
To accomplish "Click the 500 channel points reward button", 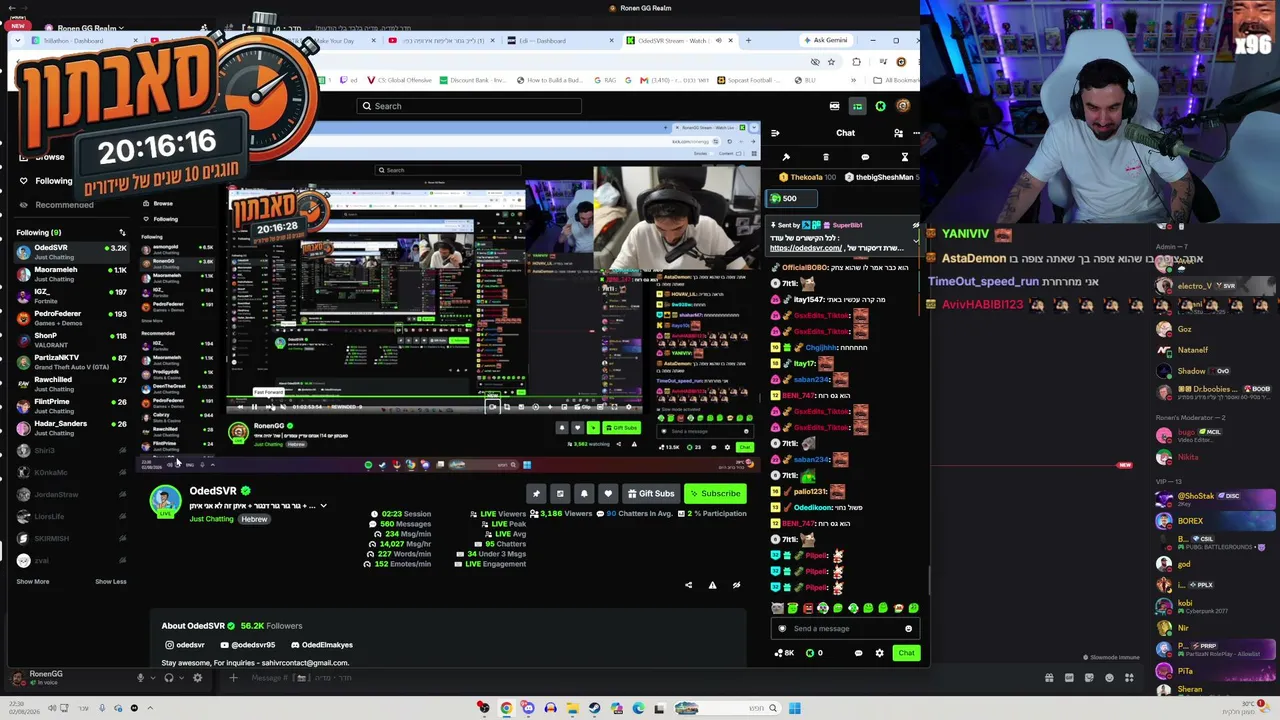I will (793, 198).
